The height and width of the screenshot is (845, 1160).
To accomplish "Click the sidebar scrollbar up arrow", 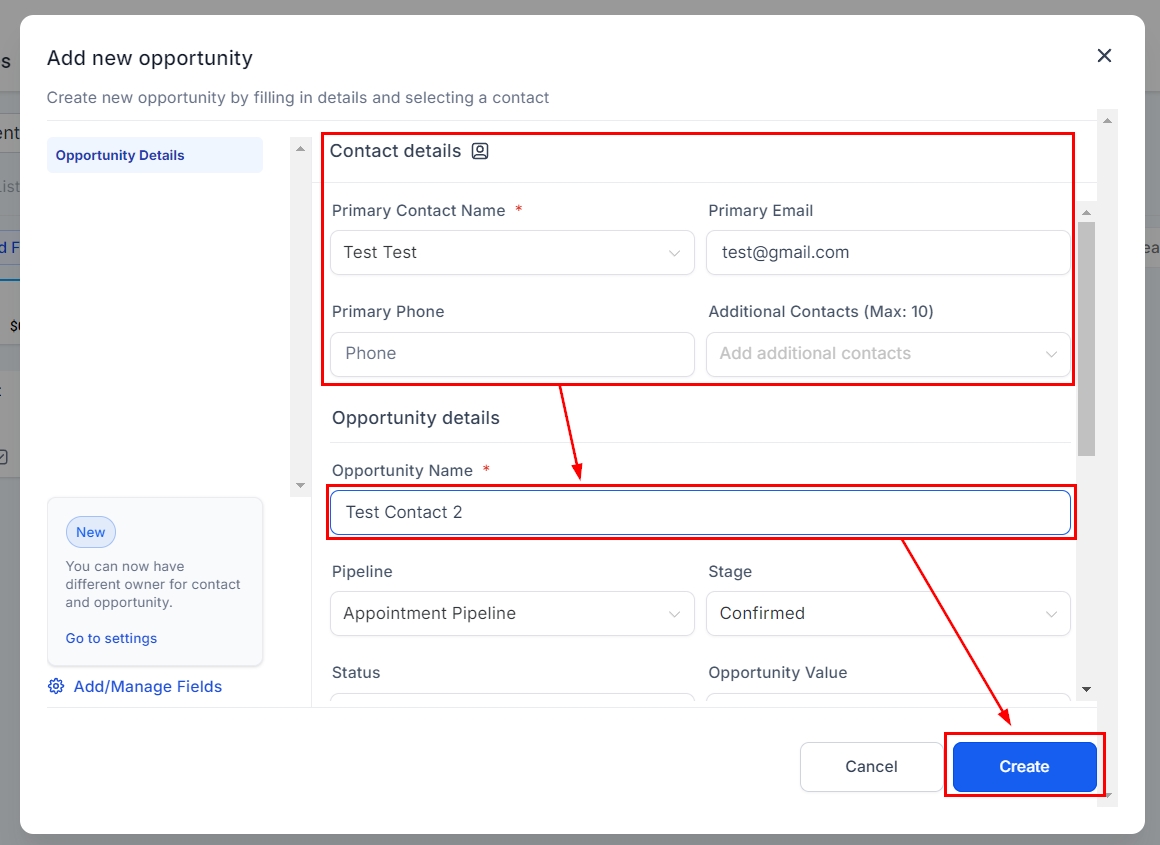I will tap(300, 148).
